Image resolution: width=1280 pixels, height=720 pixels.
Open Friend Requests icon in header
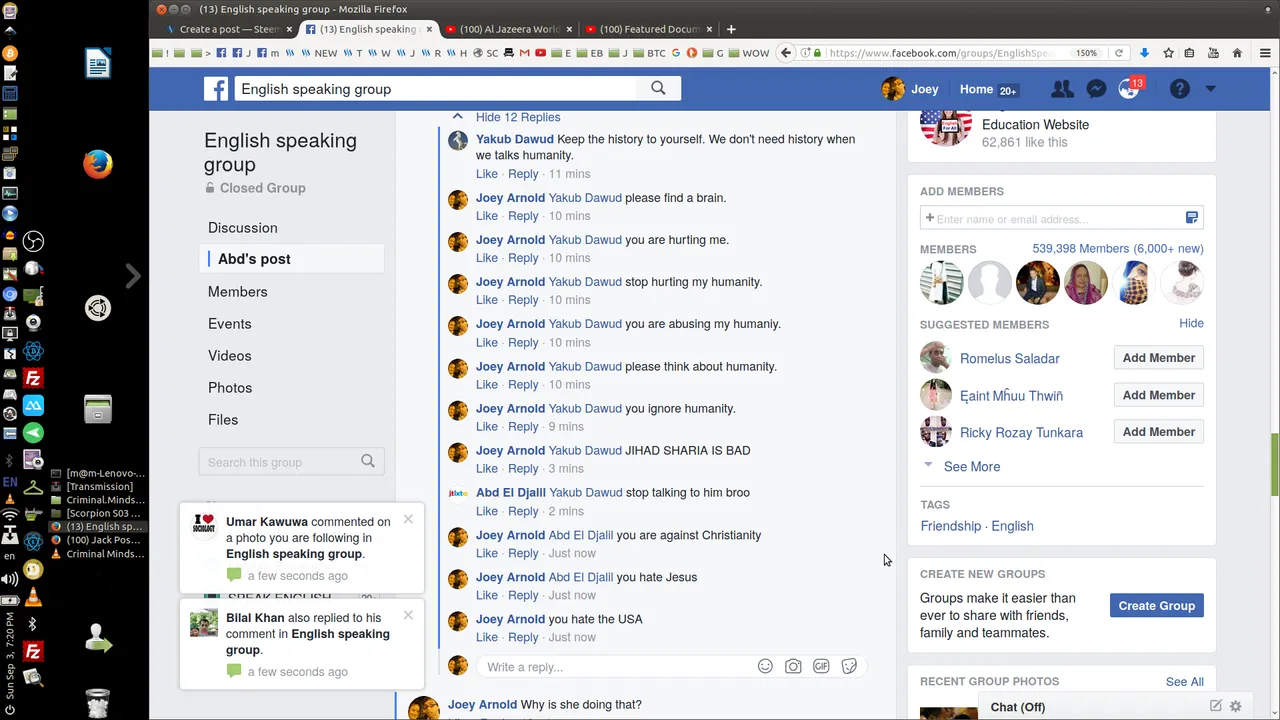[1062, 89]
